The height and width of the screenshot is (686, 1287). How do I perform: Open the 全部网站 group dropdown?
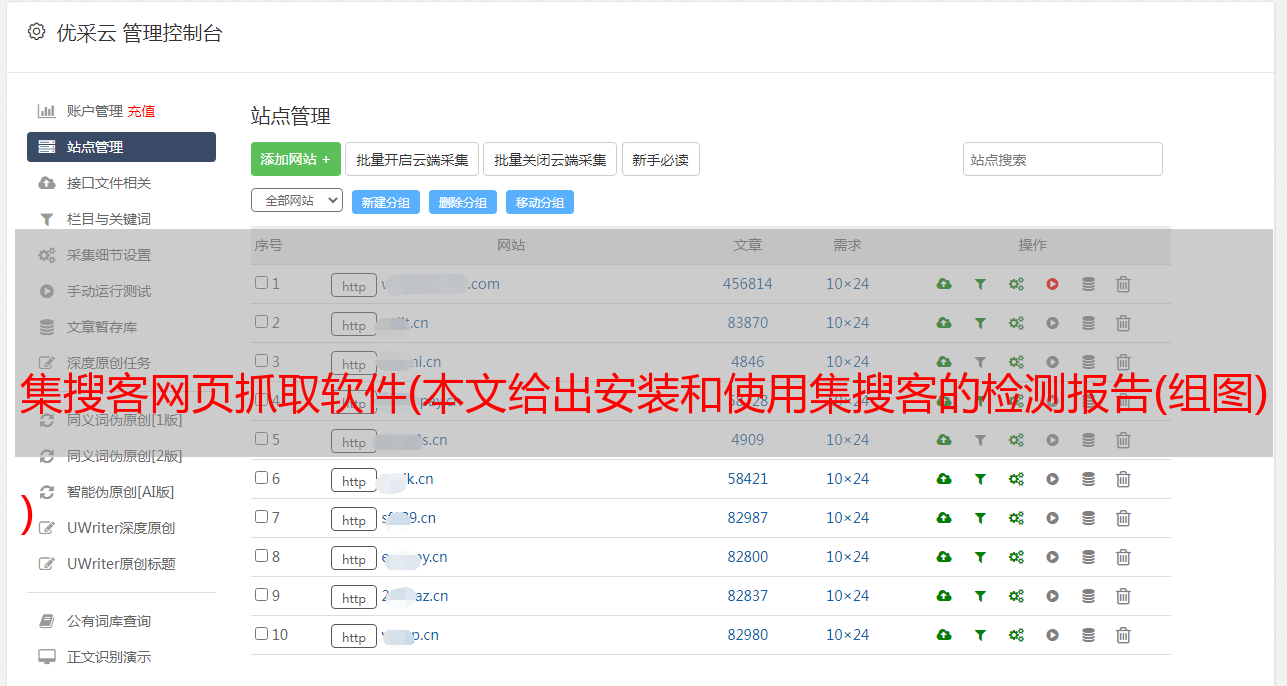[297, 201]
